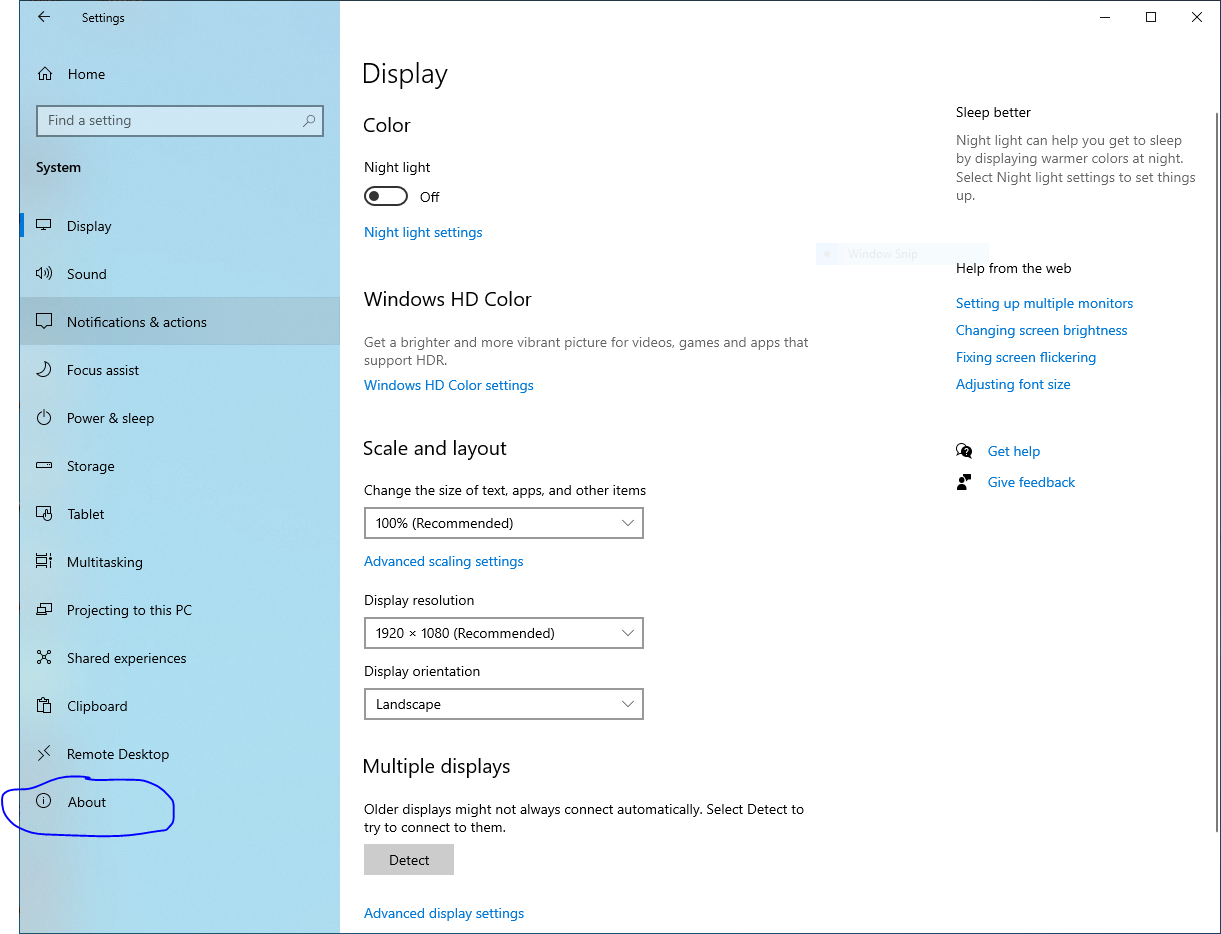Select Tablet in the sidebar

[180, 514]
